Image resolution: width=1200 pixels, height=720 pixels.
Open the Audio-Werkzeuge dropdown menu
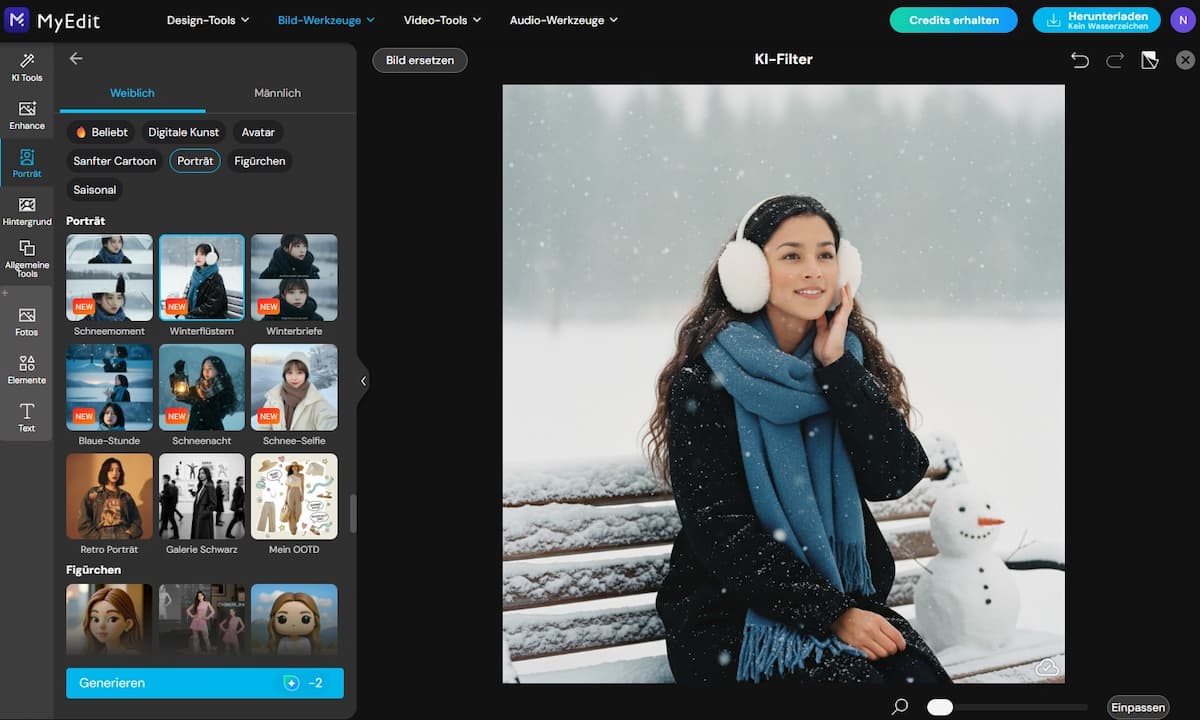[x=557, y=19]
